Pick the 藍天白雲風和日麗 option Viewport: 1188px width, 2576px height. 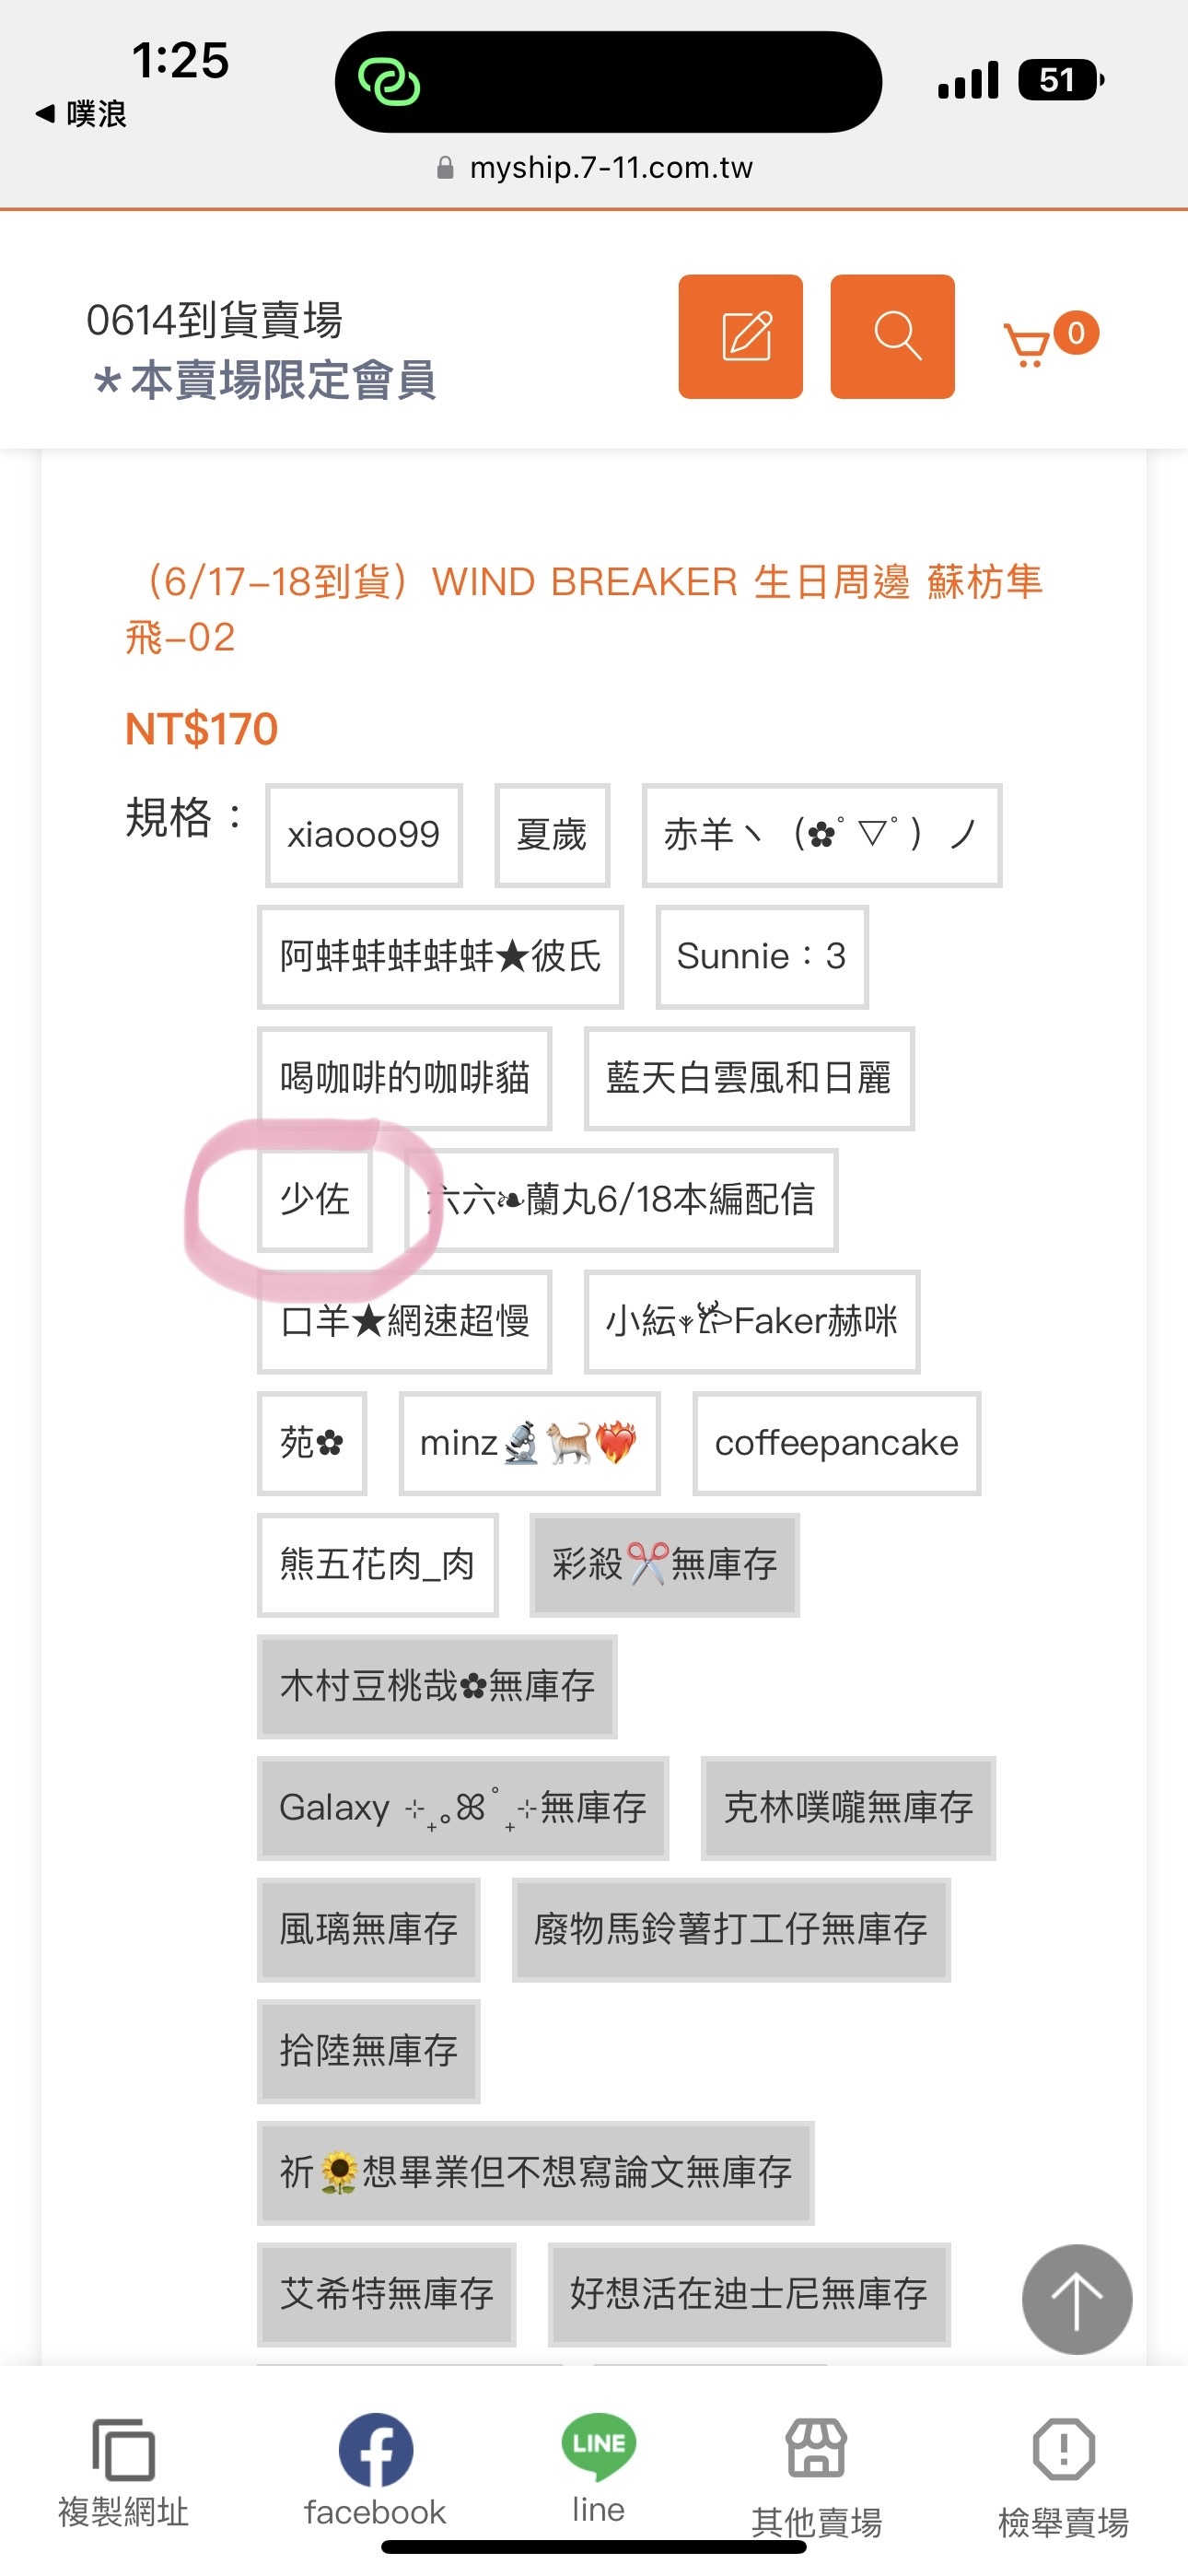pyautogui.click(x=749, y=1078)
